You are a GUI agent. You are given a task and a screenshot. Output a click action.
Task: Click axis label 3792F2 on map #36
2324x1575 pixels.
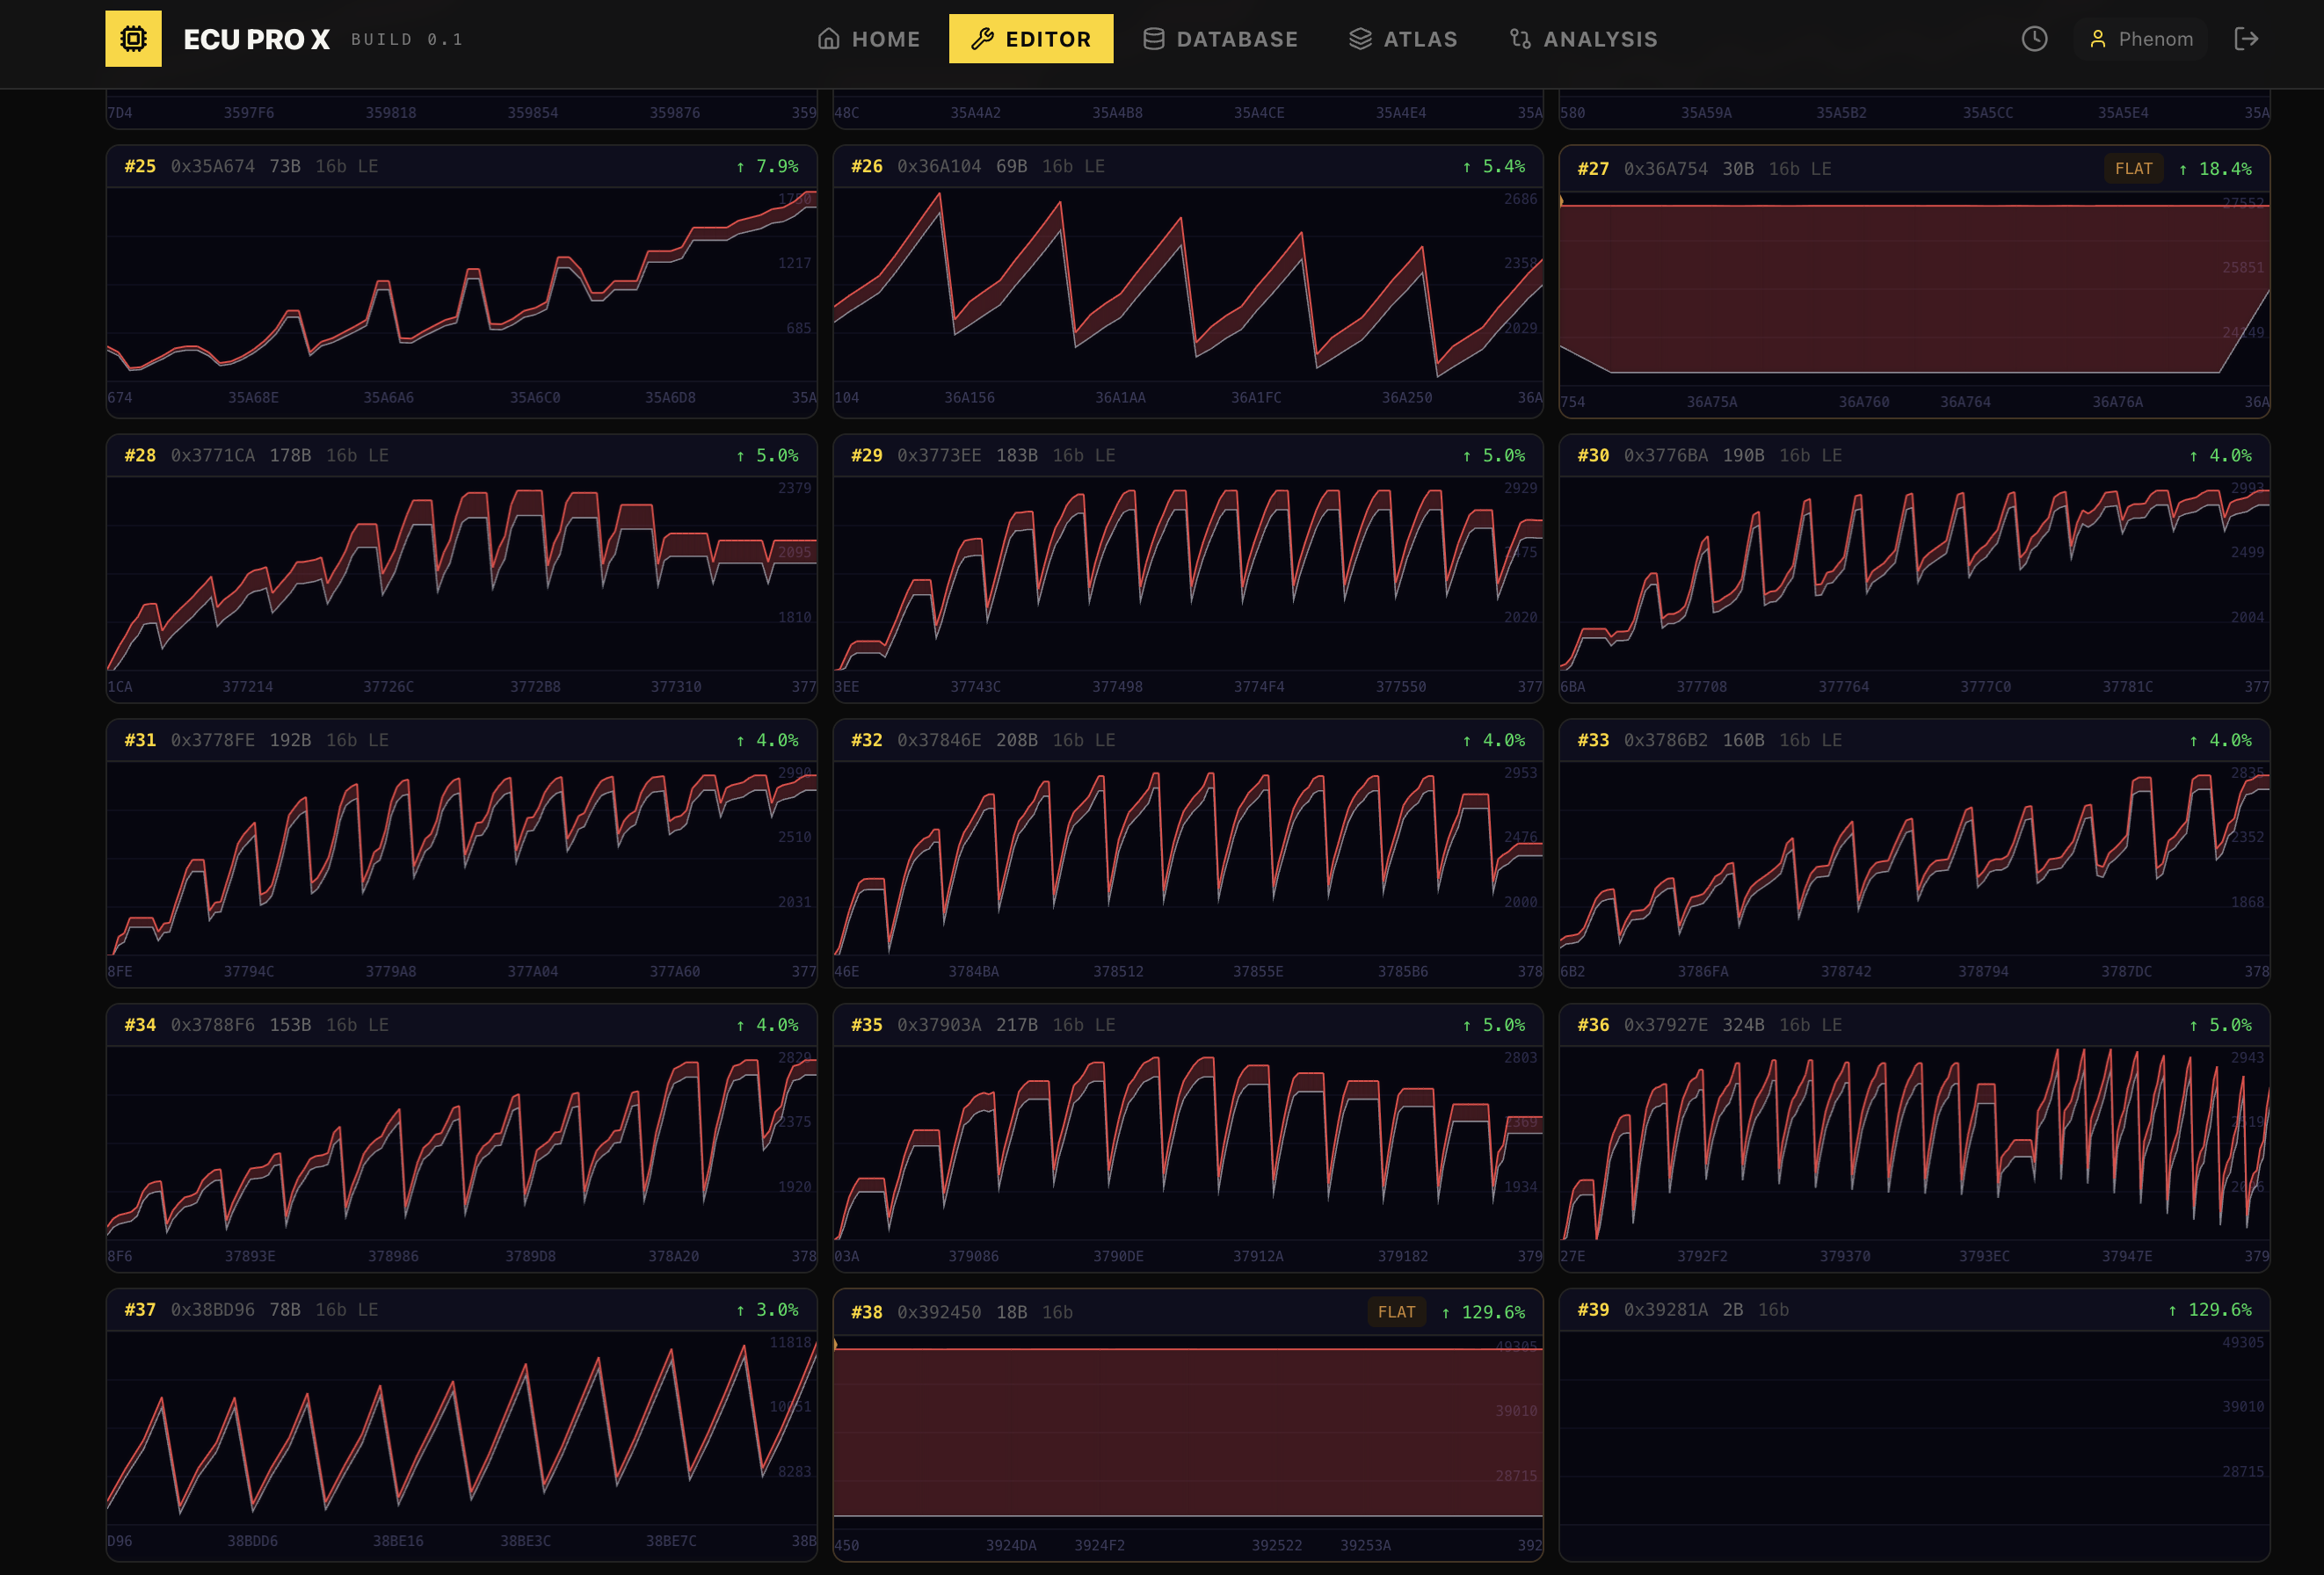[1702, 1256]
